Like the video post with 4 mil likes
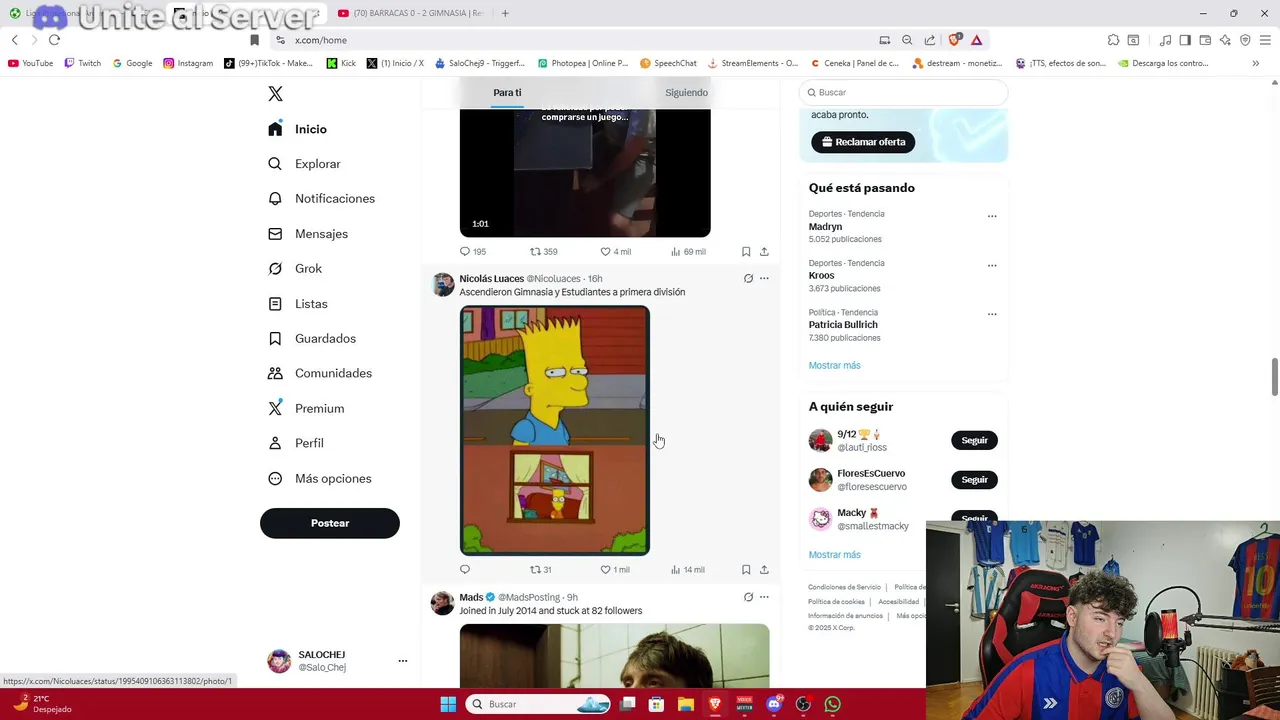The image size is (1280, 720). [605, 252]
